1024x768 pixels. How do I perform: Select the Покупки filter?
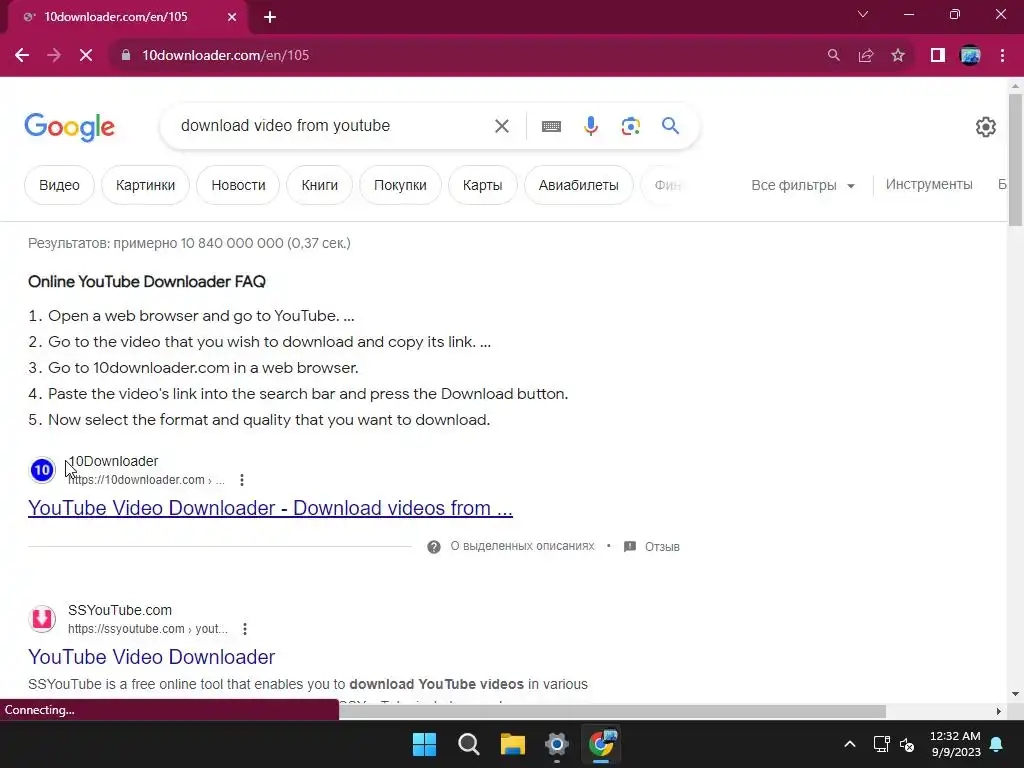(x=400, y=185)
